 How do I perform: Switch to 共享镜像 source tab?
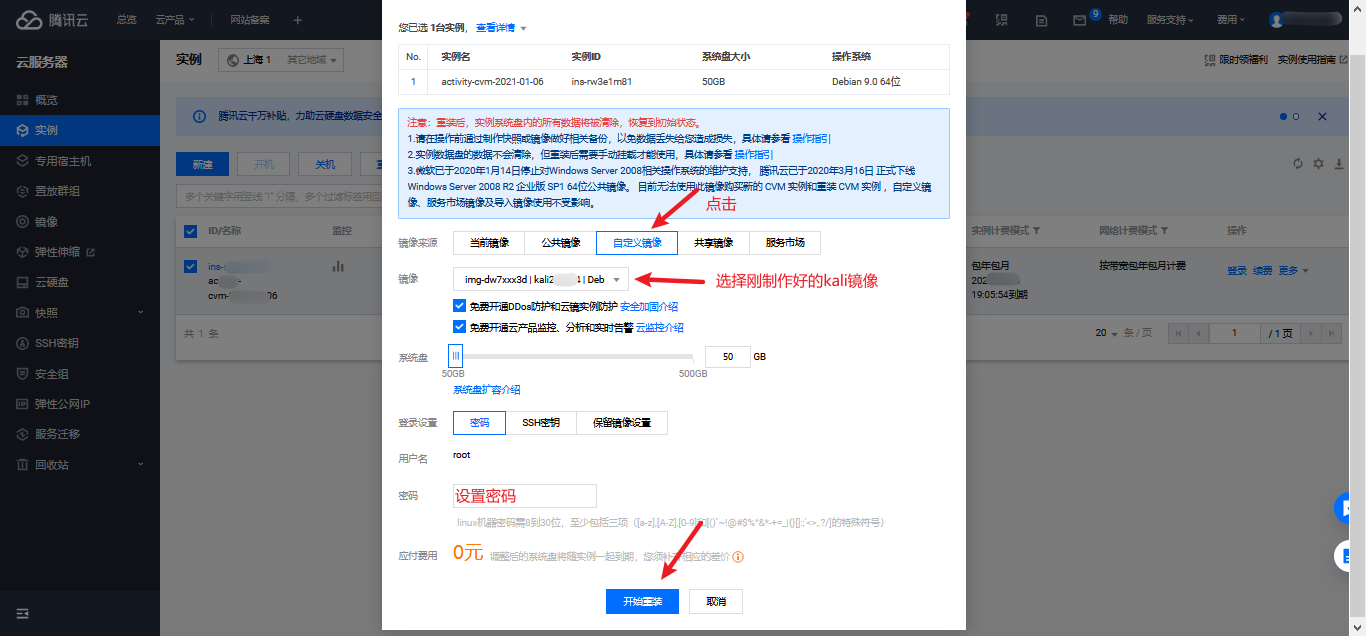(x=714, y=242)
